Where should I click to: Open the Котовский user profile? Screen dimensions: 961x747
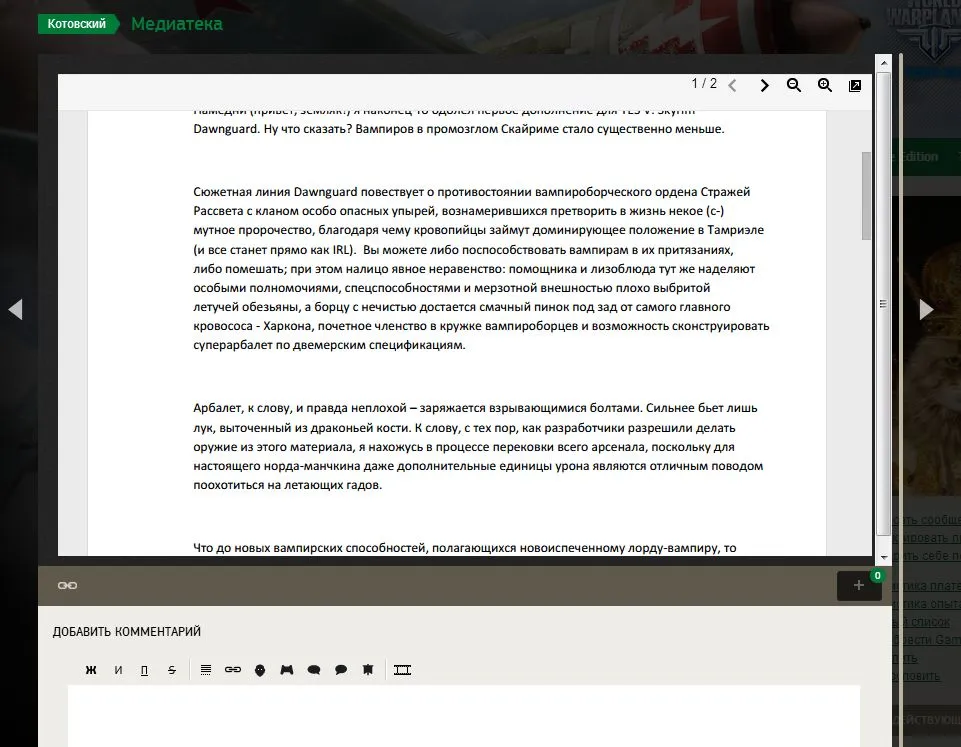tap(77, 24)
